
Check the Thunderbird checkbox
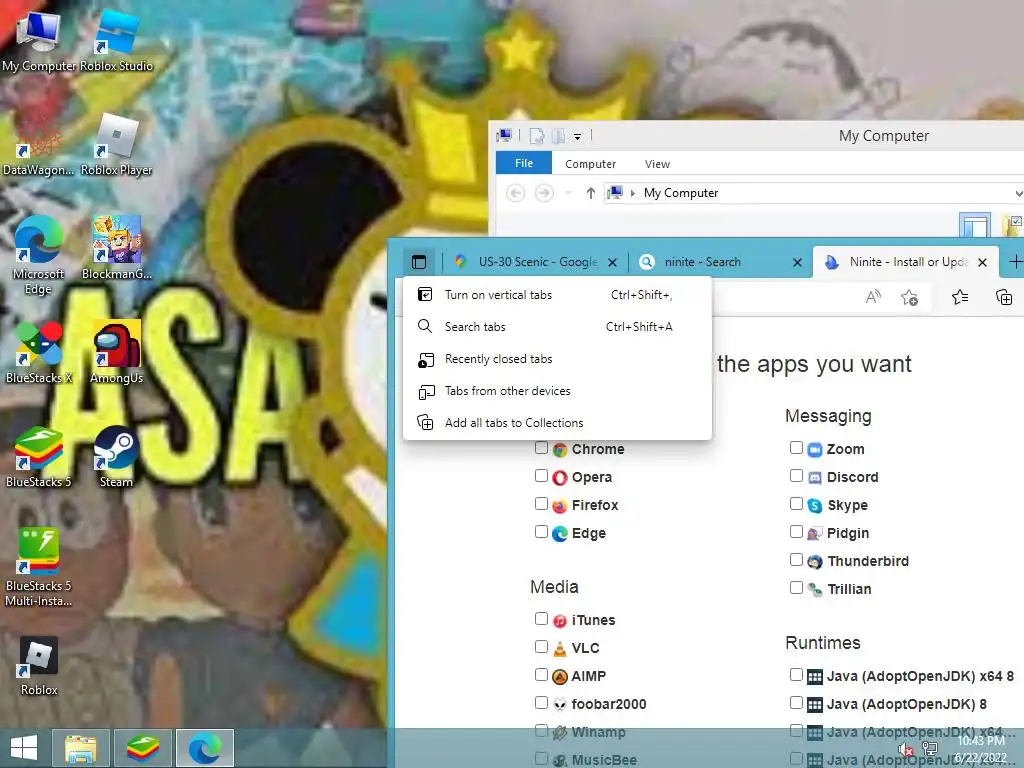click(x=796, y=560)
